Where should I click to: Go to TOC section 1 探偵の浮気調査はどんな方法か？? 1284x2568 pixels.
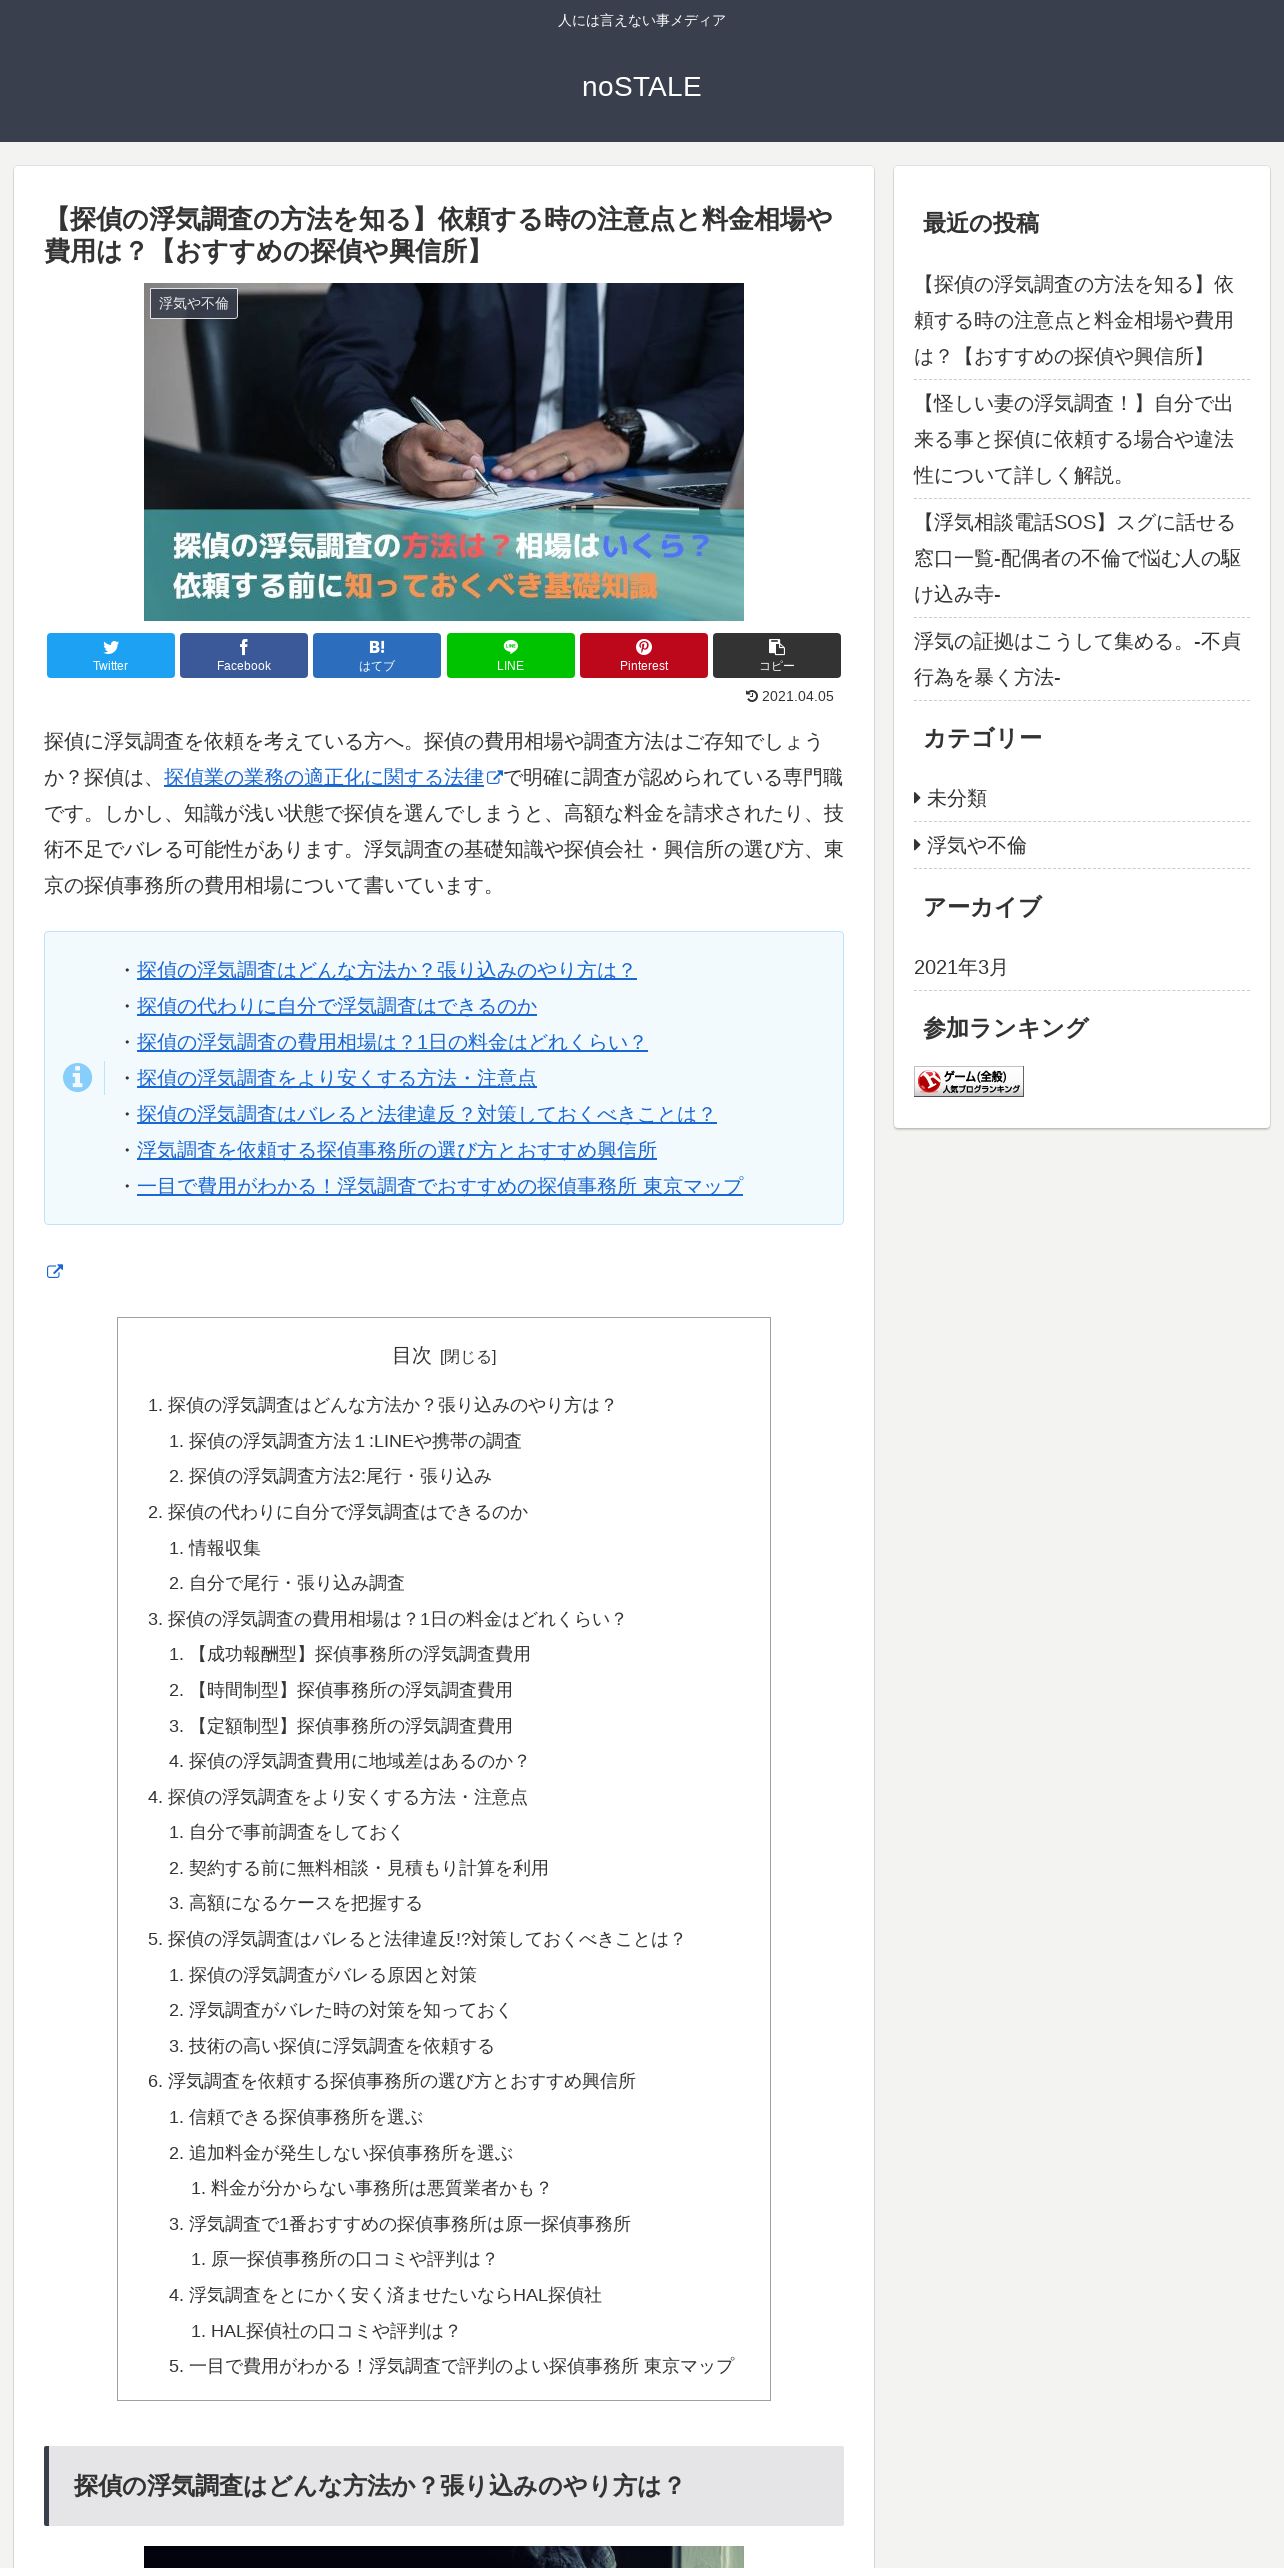pos(392,1405)
